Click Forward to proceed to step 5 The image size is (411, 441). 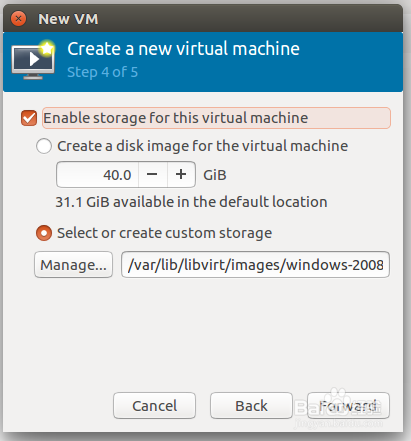348,406
